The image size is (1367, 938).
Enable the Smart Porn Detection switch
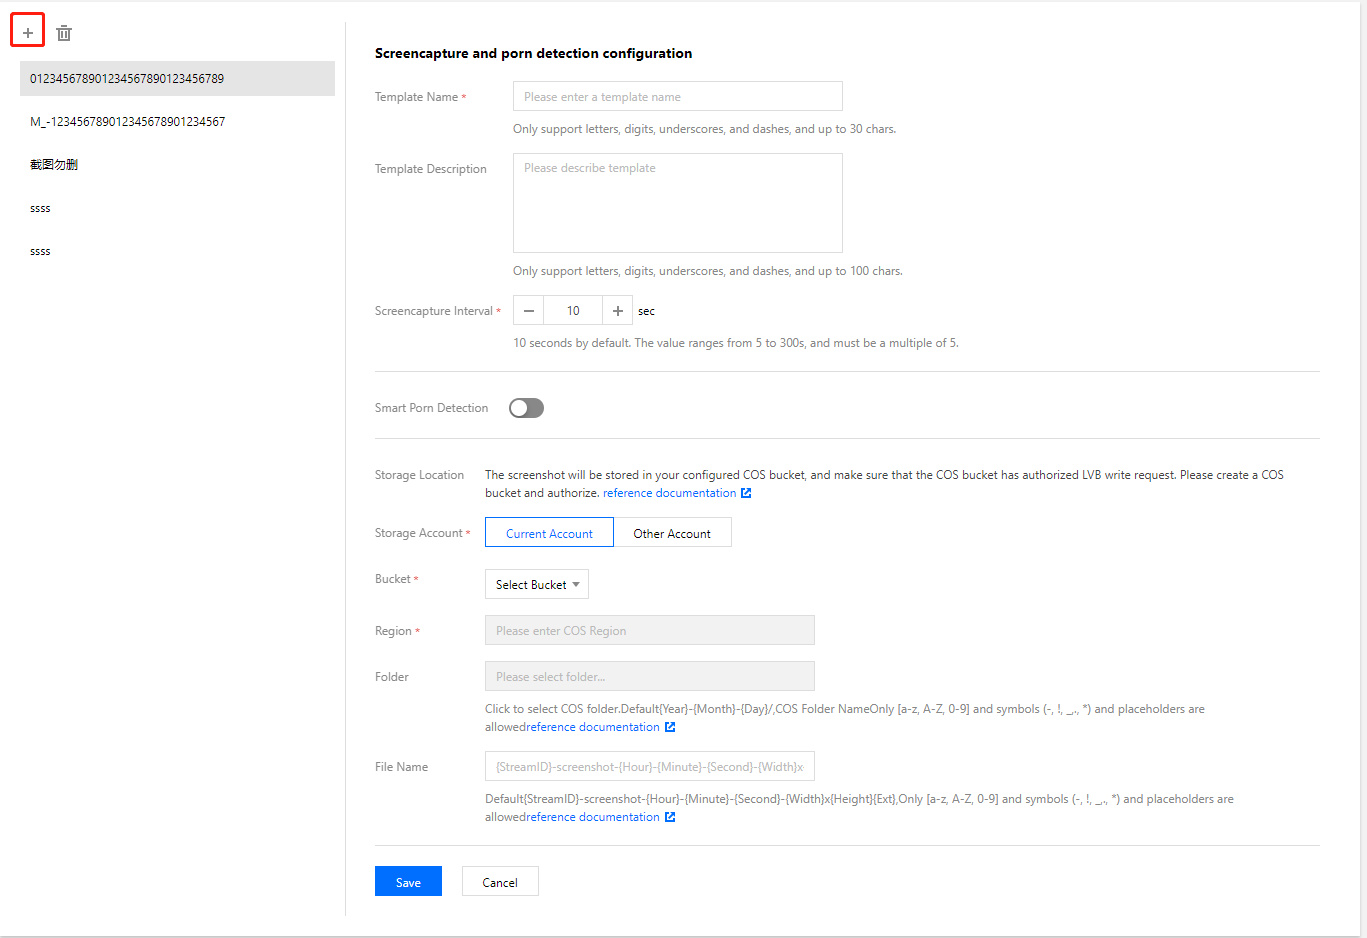(x=526, y=408)
